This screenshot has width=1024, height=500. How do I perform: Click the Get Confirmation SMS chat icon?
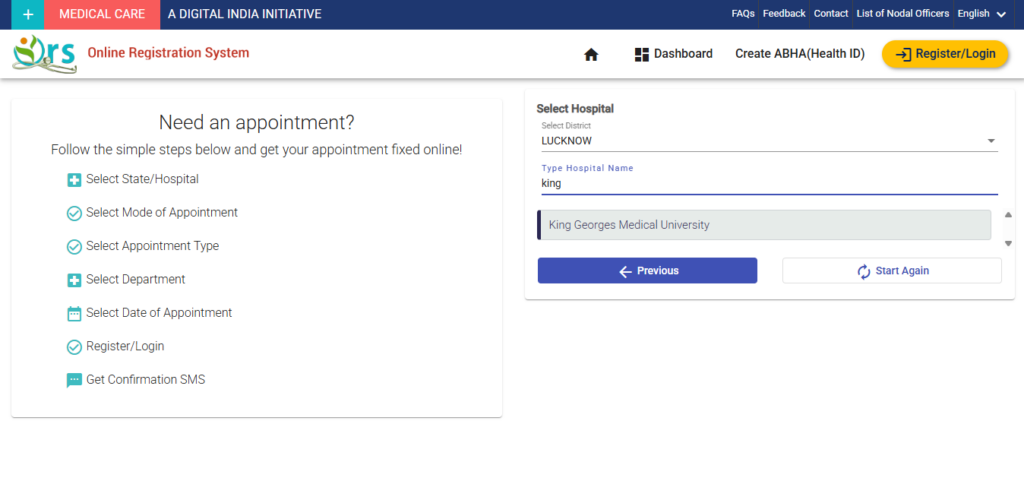[x=74, y=381]
